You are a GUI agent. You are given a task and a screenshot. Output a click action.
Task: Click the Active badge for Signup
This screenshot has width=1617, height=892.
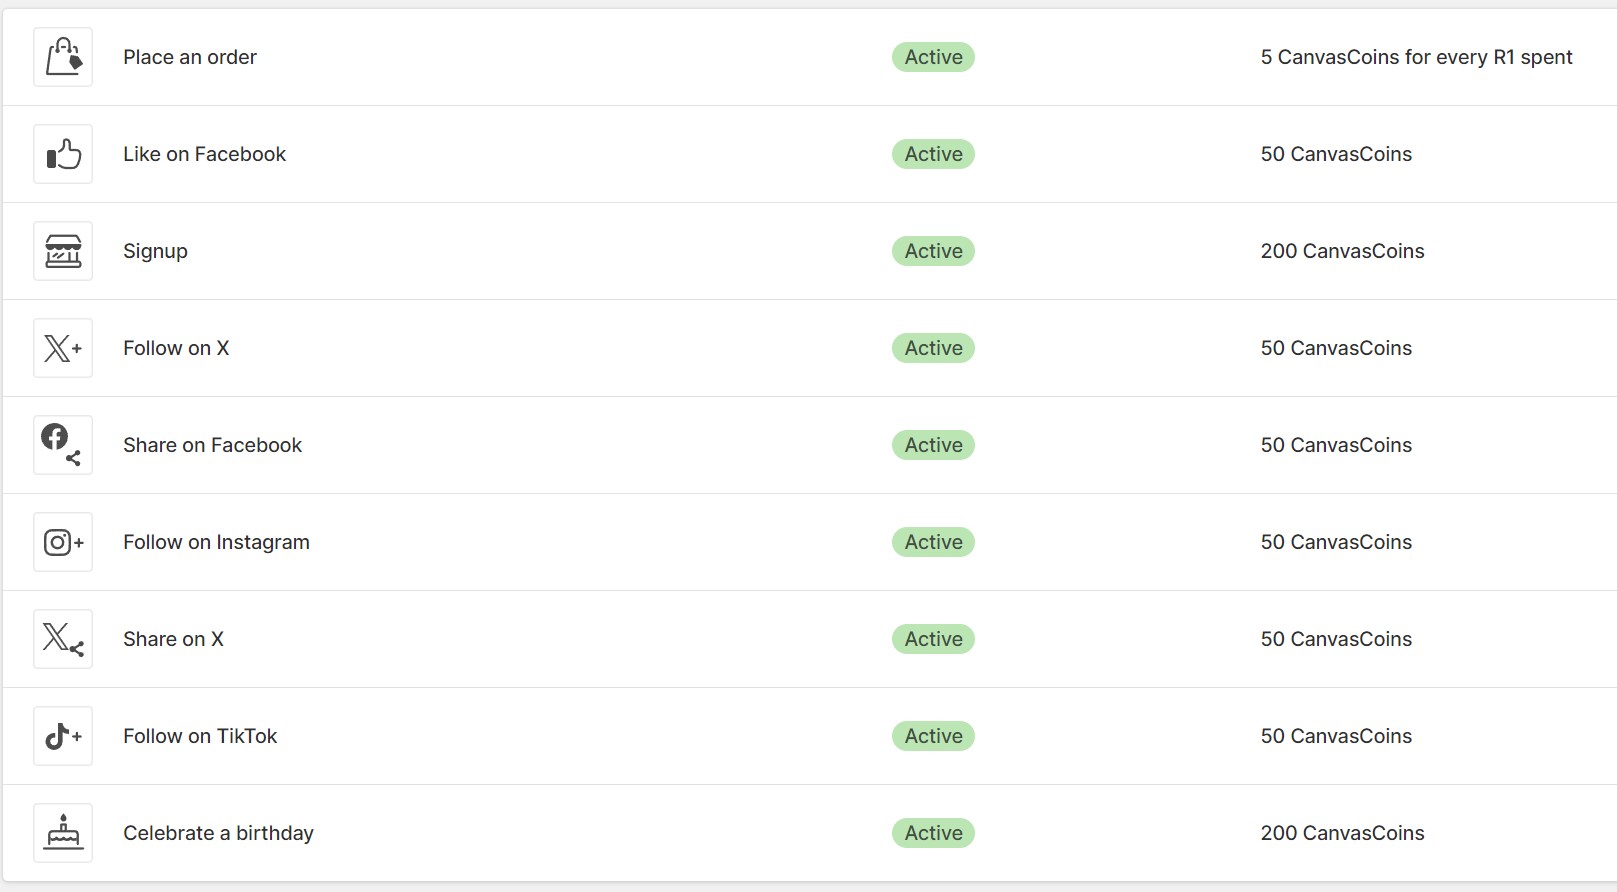pos(933,251)
